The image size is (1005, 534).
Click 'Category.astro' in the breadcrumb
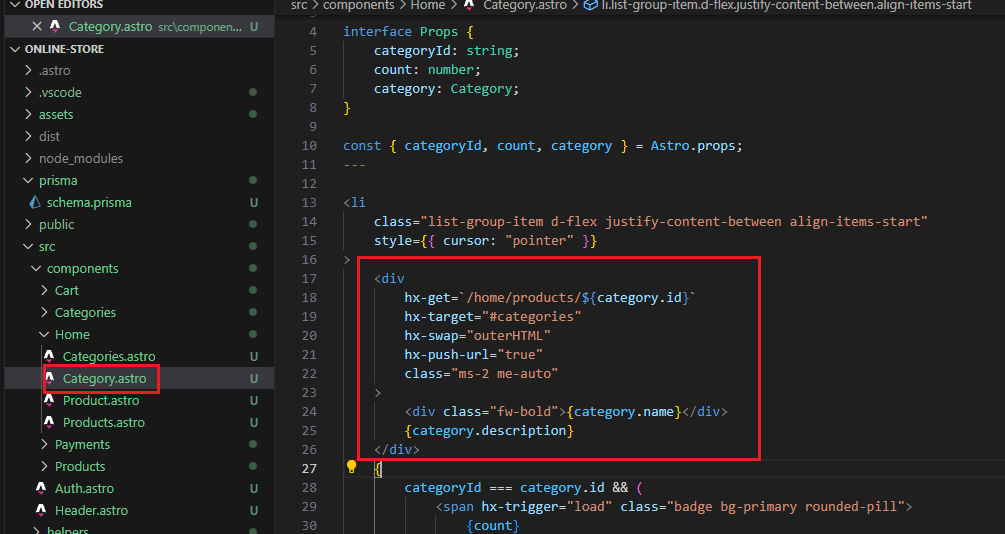(524, 5)
